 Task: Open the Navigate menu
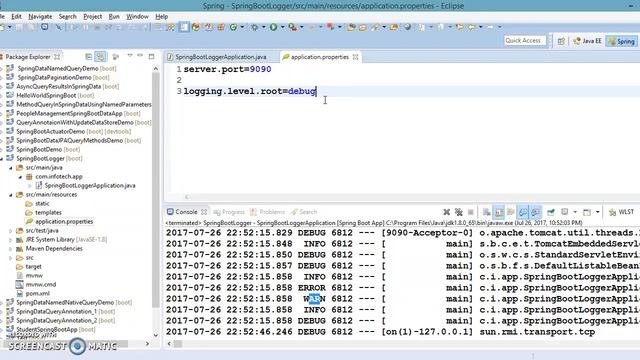[40, 17]
